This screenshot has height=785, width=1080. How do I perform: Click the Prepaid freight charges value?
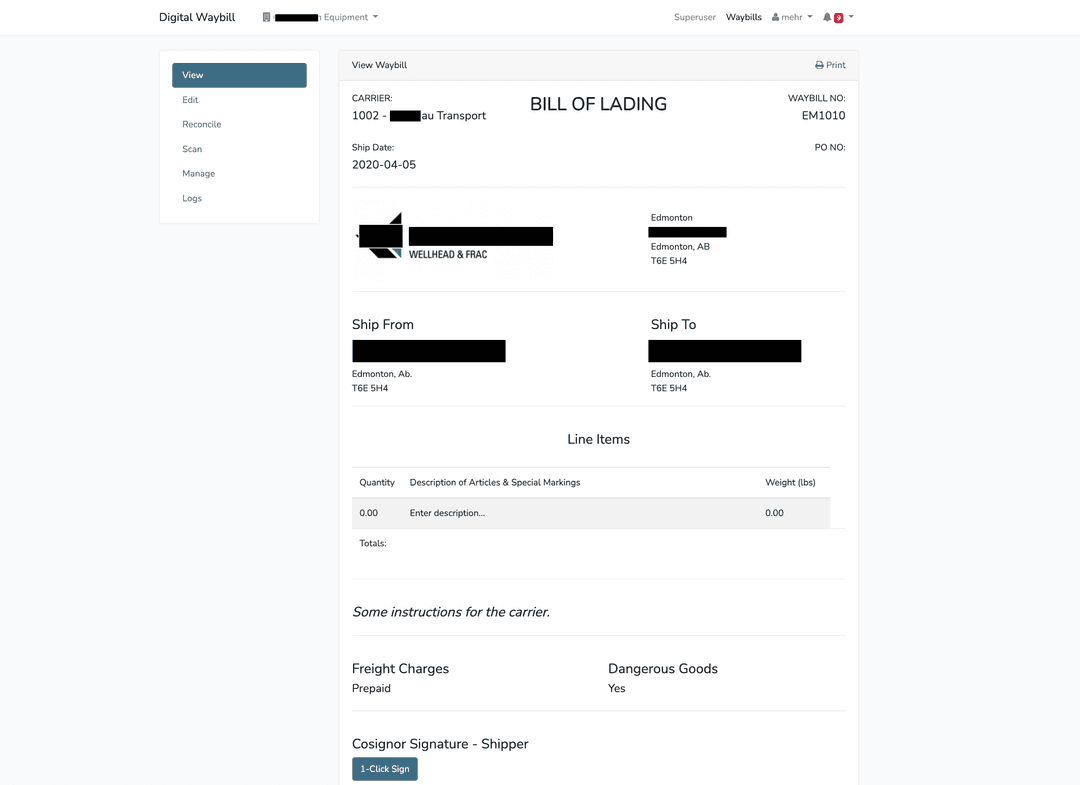click(x=371, y=689)
